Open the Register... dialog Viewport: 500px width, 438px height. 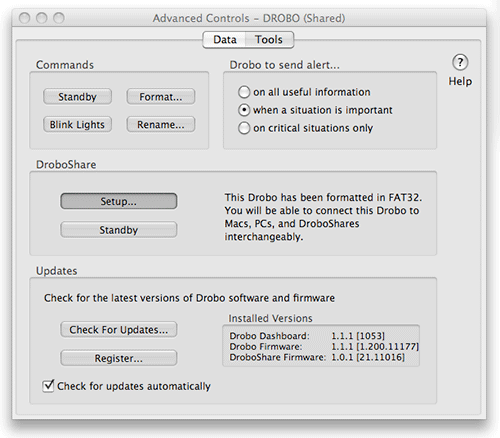click(x=119, y=358)
